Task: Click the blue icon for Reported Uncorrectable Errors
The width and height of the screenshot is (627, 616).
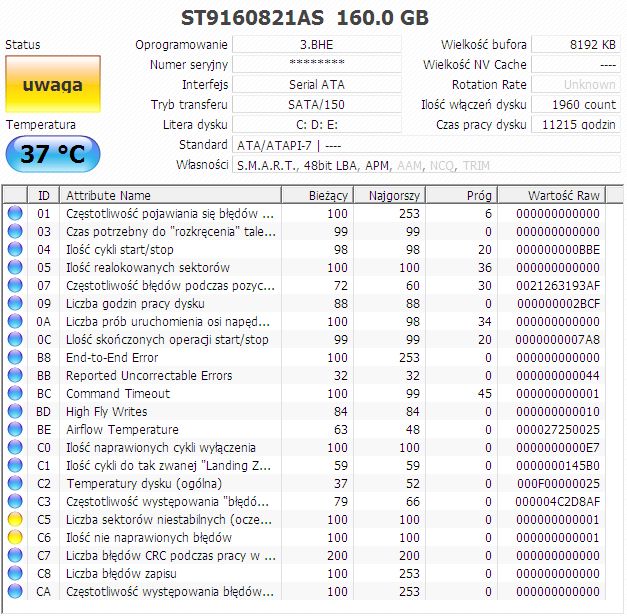Action: coord(15,375)
